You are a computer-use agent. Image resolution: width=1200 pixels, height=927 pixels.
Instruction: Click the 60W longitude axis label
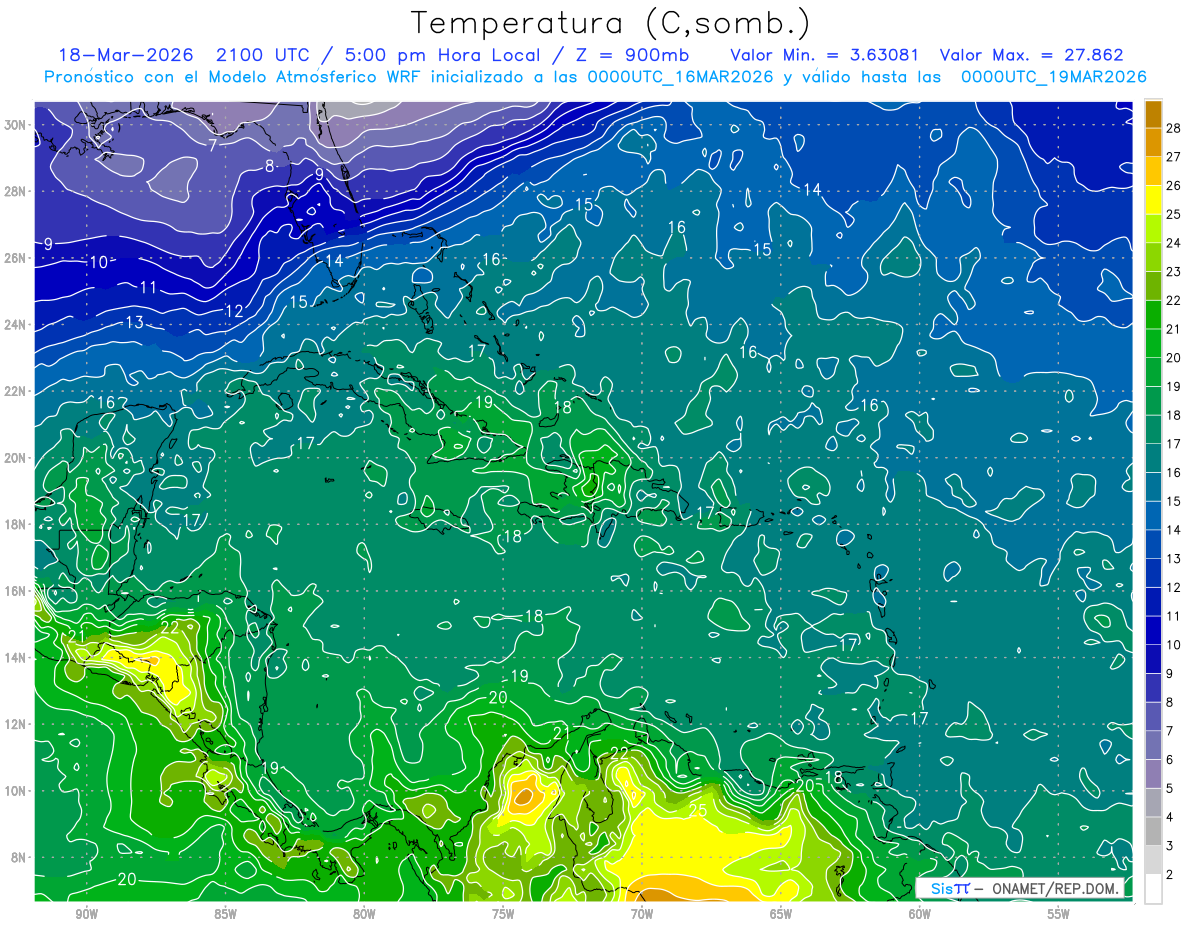point(920,914)
